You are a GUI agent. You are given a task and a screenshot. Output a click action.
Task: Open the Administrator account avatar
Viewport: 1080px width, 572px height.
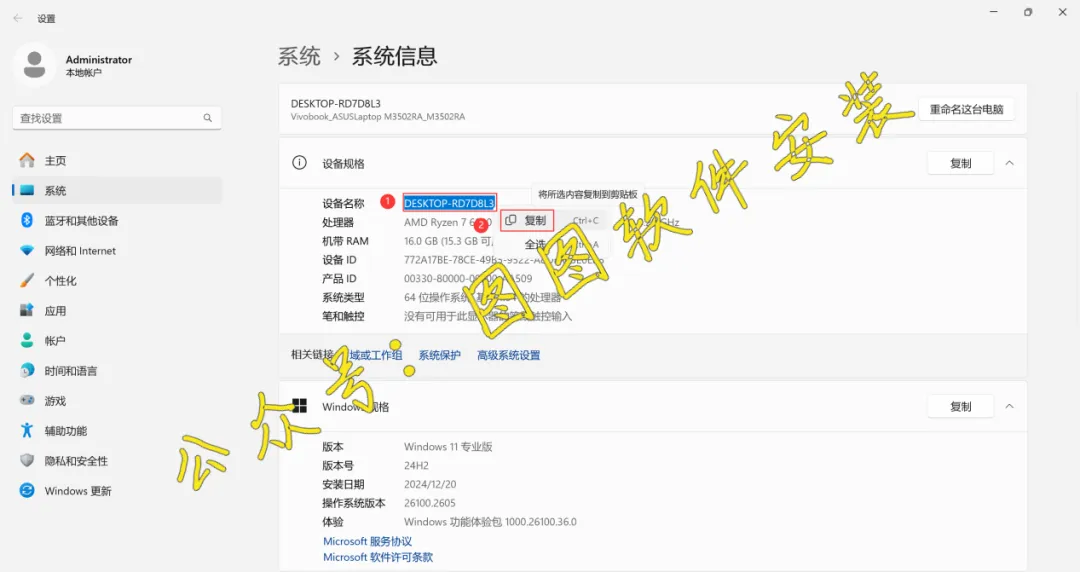pos(34,65)
